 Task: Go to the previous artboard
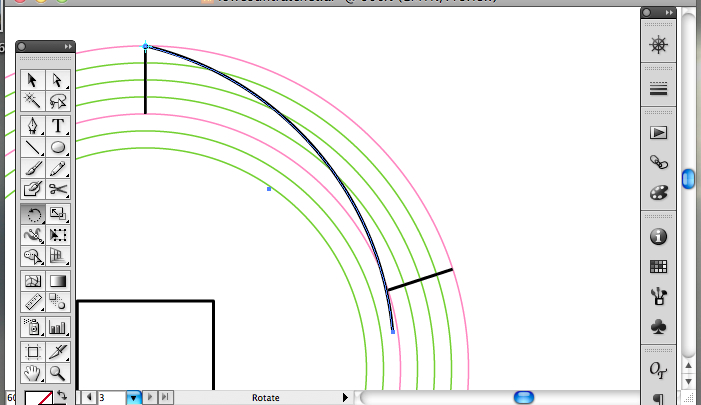[x=89, y=397]
